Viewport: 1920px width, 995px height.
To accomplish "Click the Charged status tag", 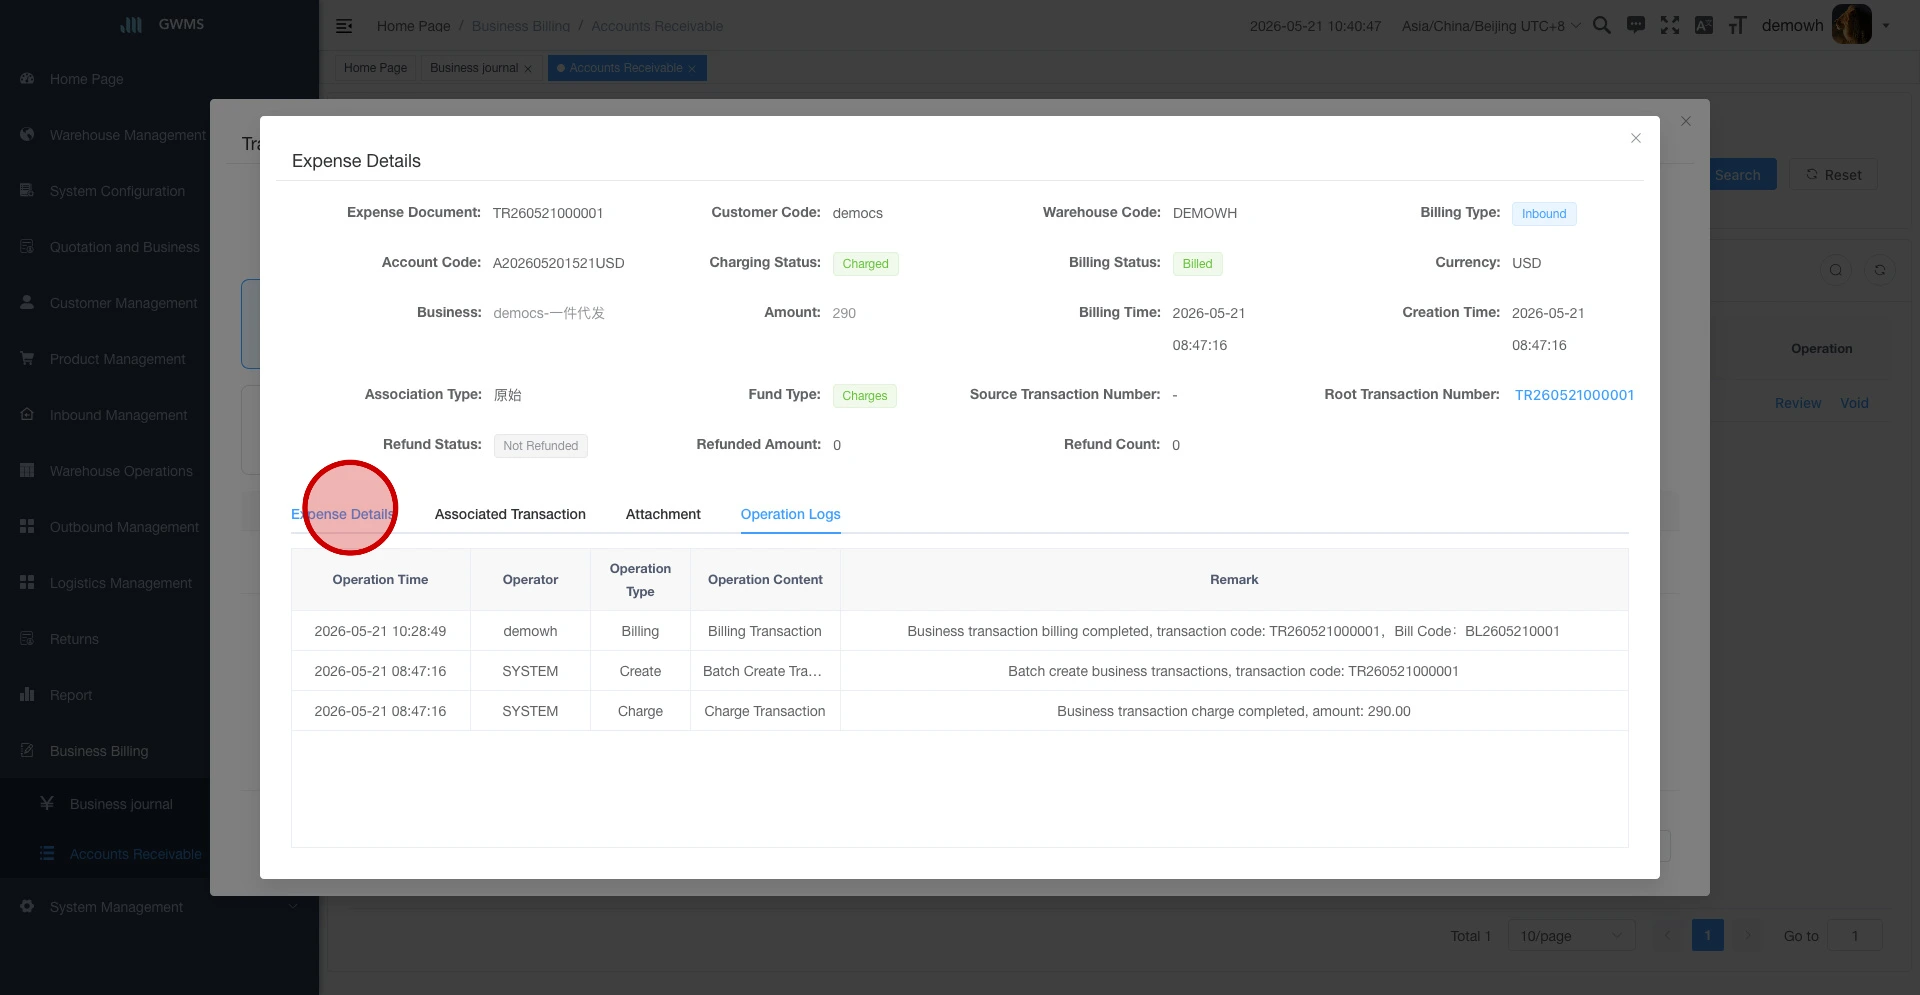I will (x=865, y=264).
